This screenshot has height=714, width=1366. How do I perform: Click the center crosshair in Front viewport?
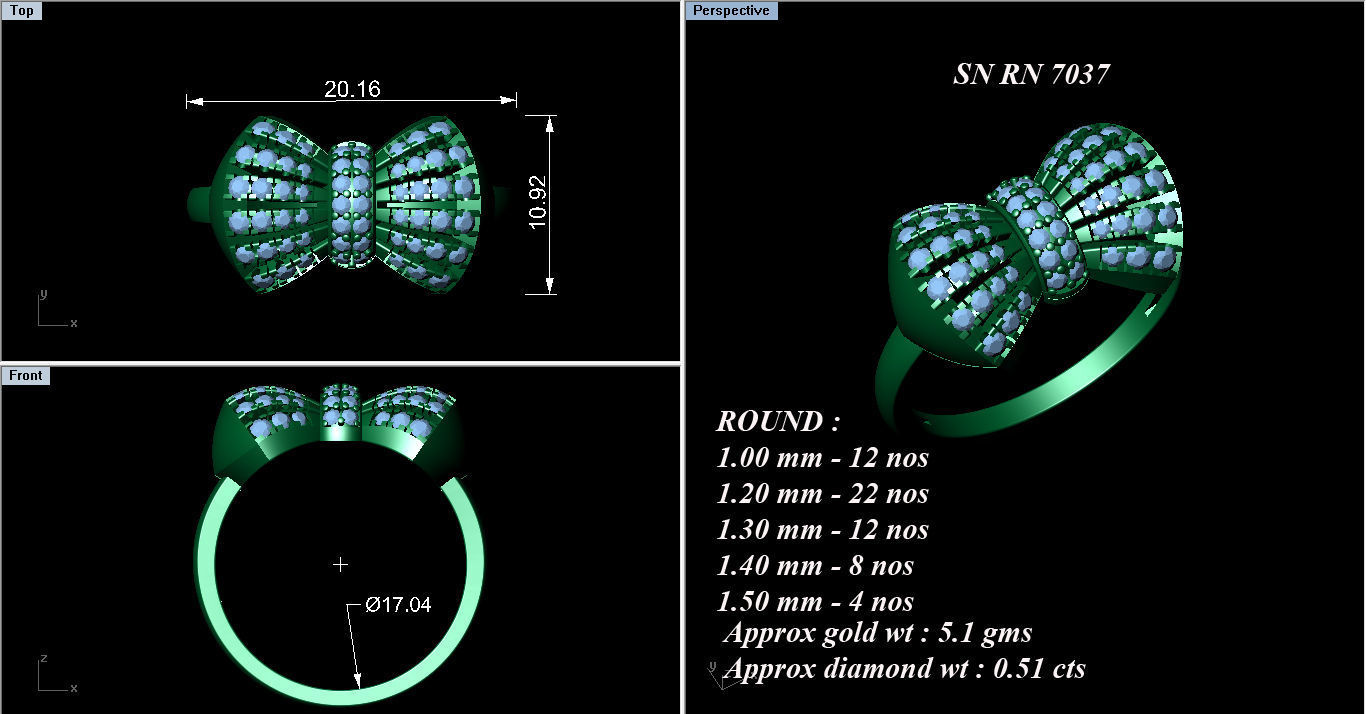click(340, 564)
